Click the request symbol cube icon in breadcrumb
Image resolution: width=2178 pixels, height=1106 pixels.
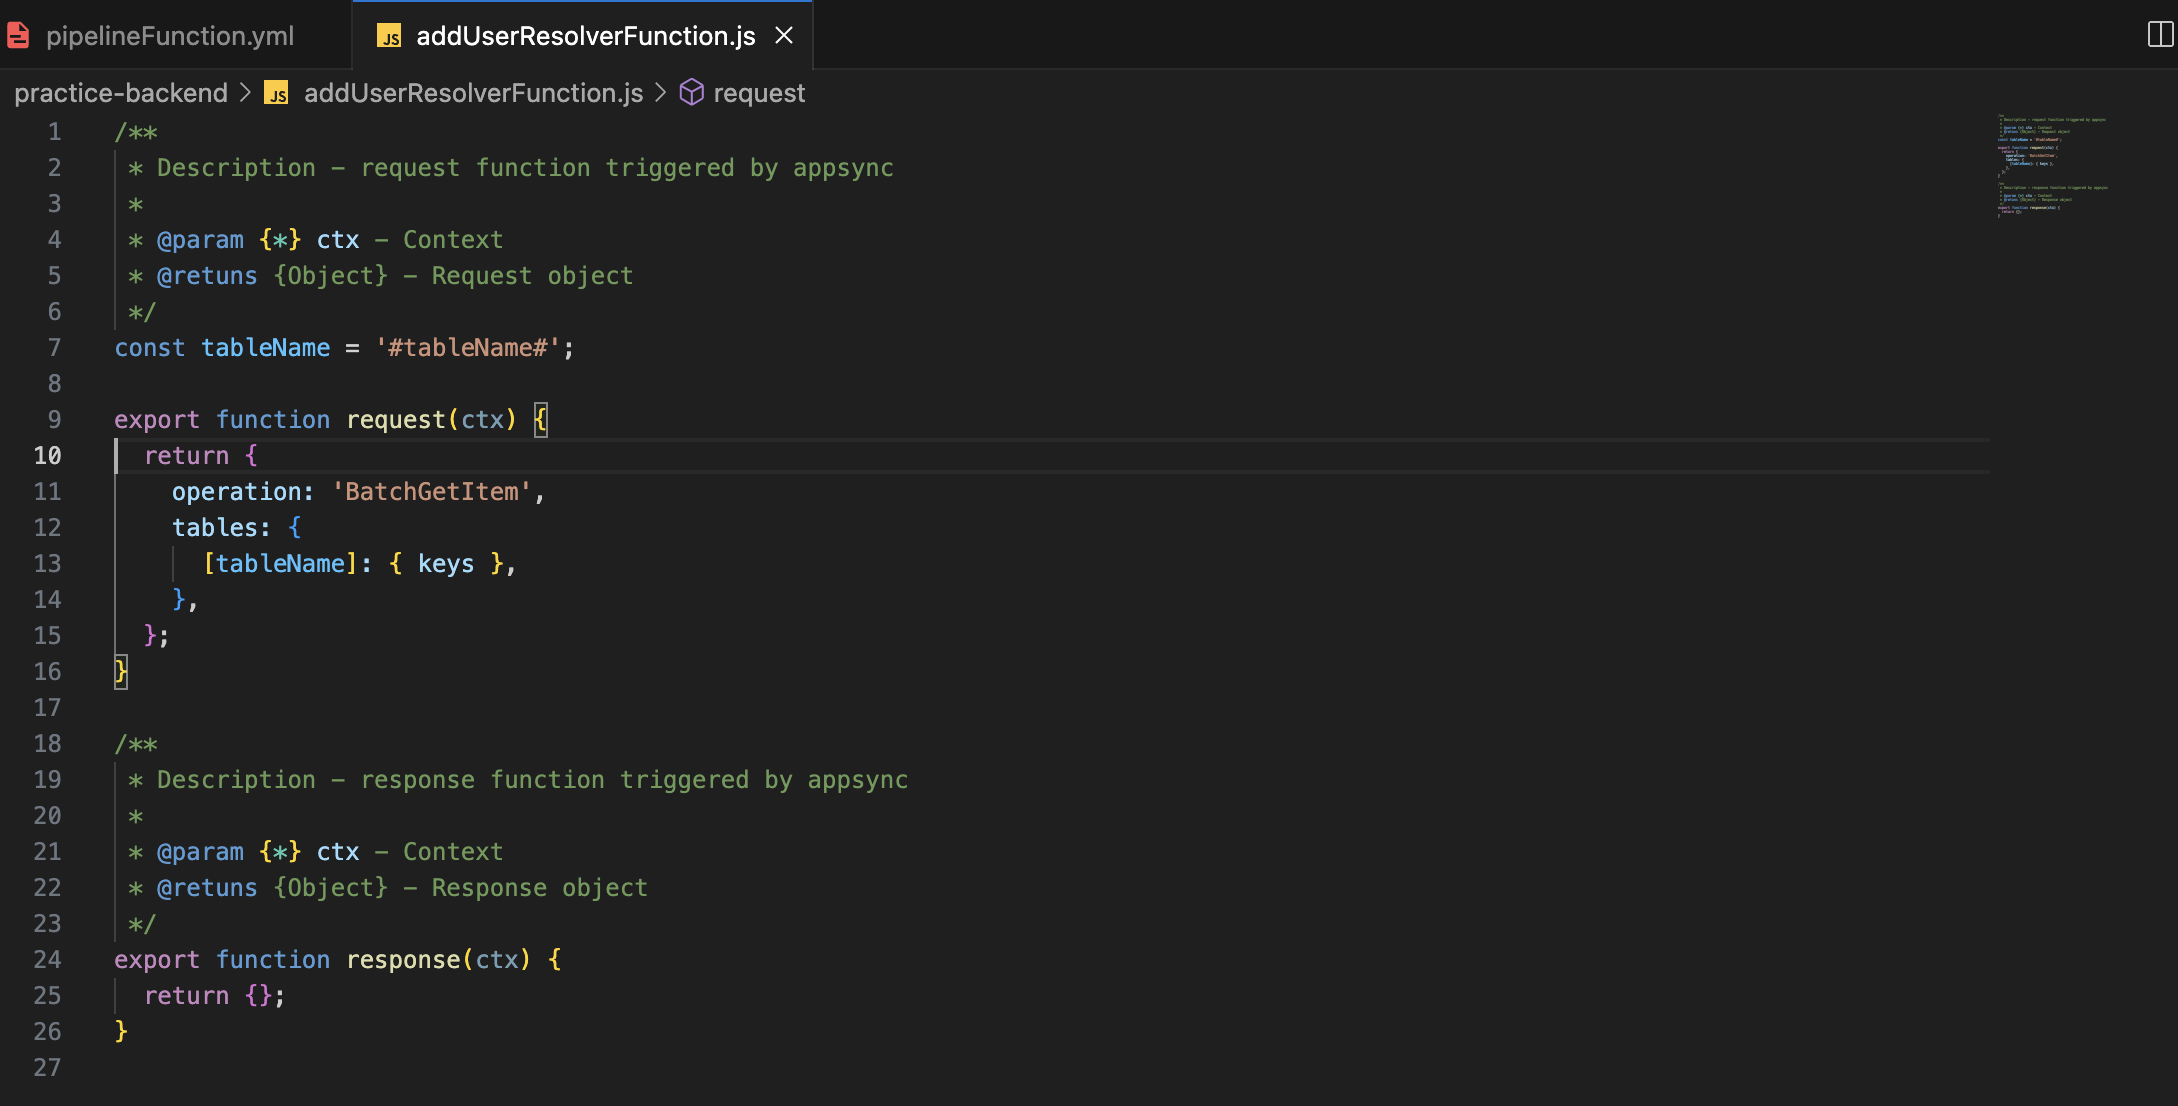pyautogui.click(x=690, y=92)
